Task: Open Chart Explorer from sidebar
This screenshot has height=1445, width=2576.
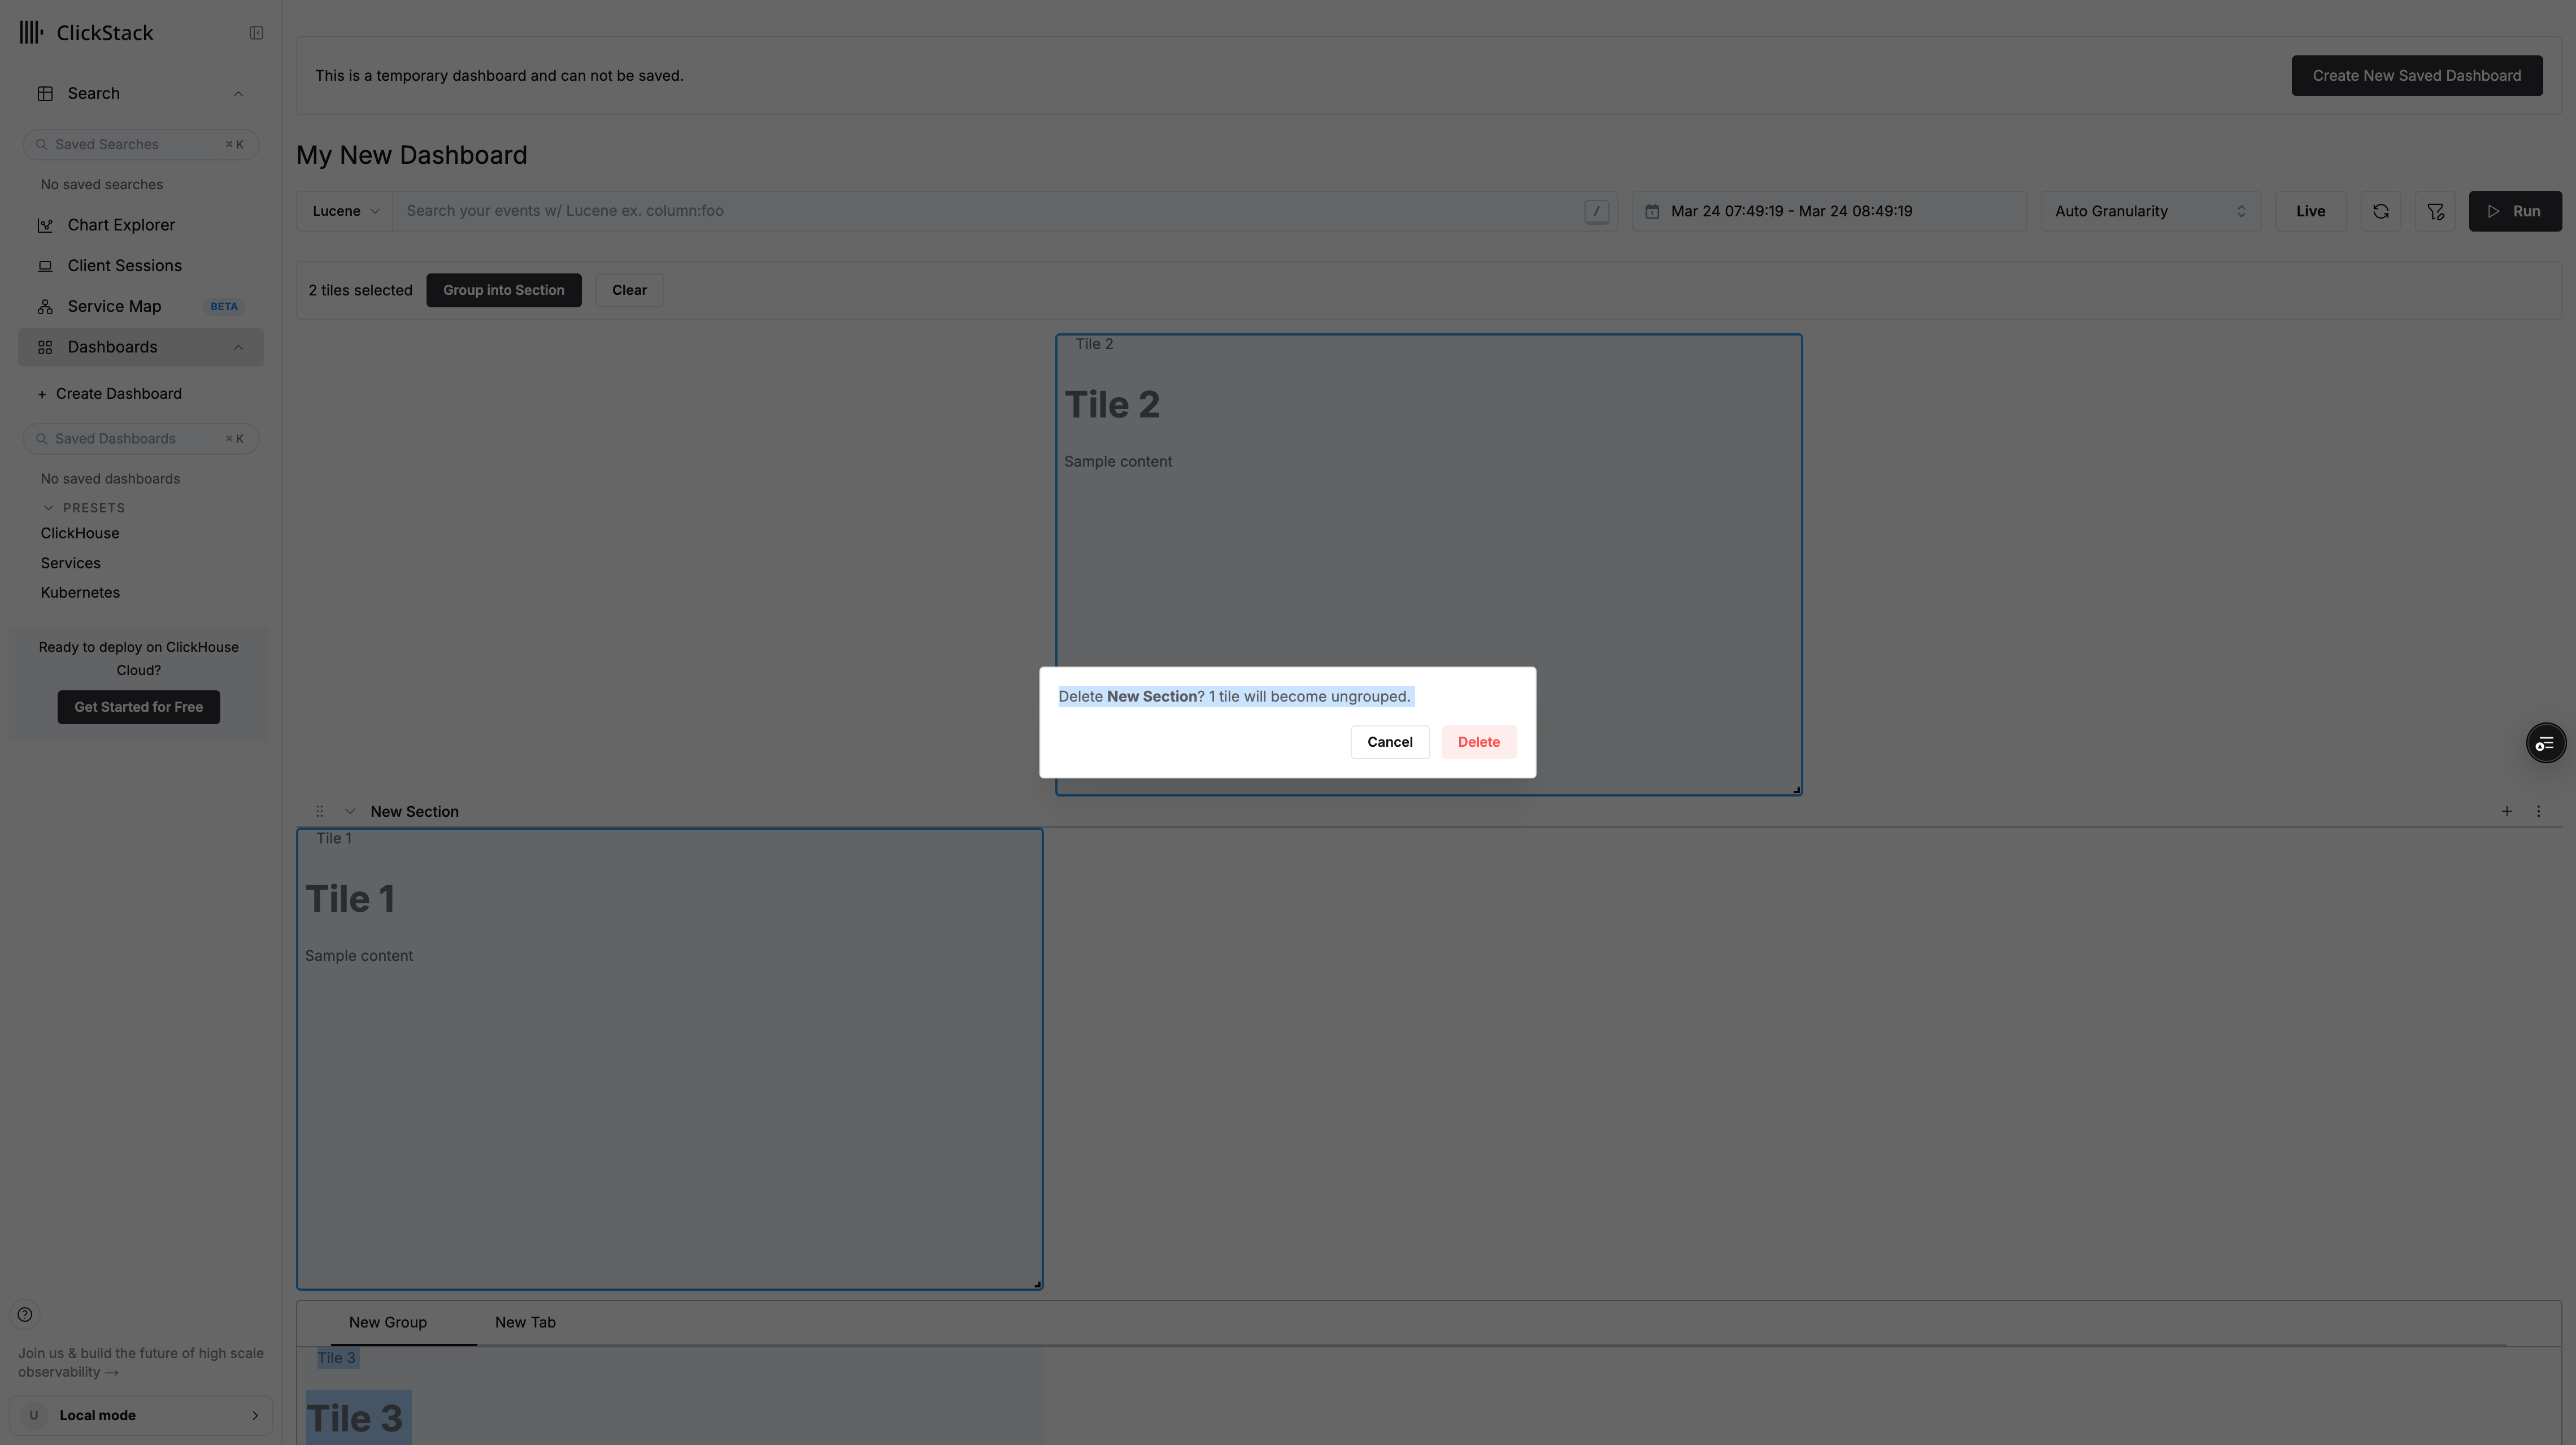Action: coord(121,225)
